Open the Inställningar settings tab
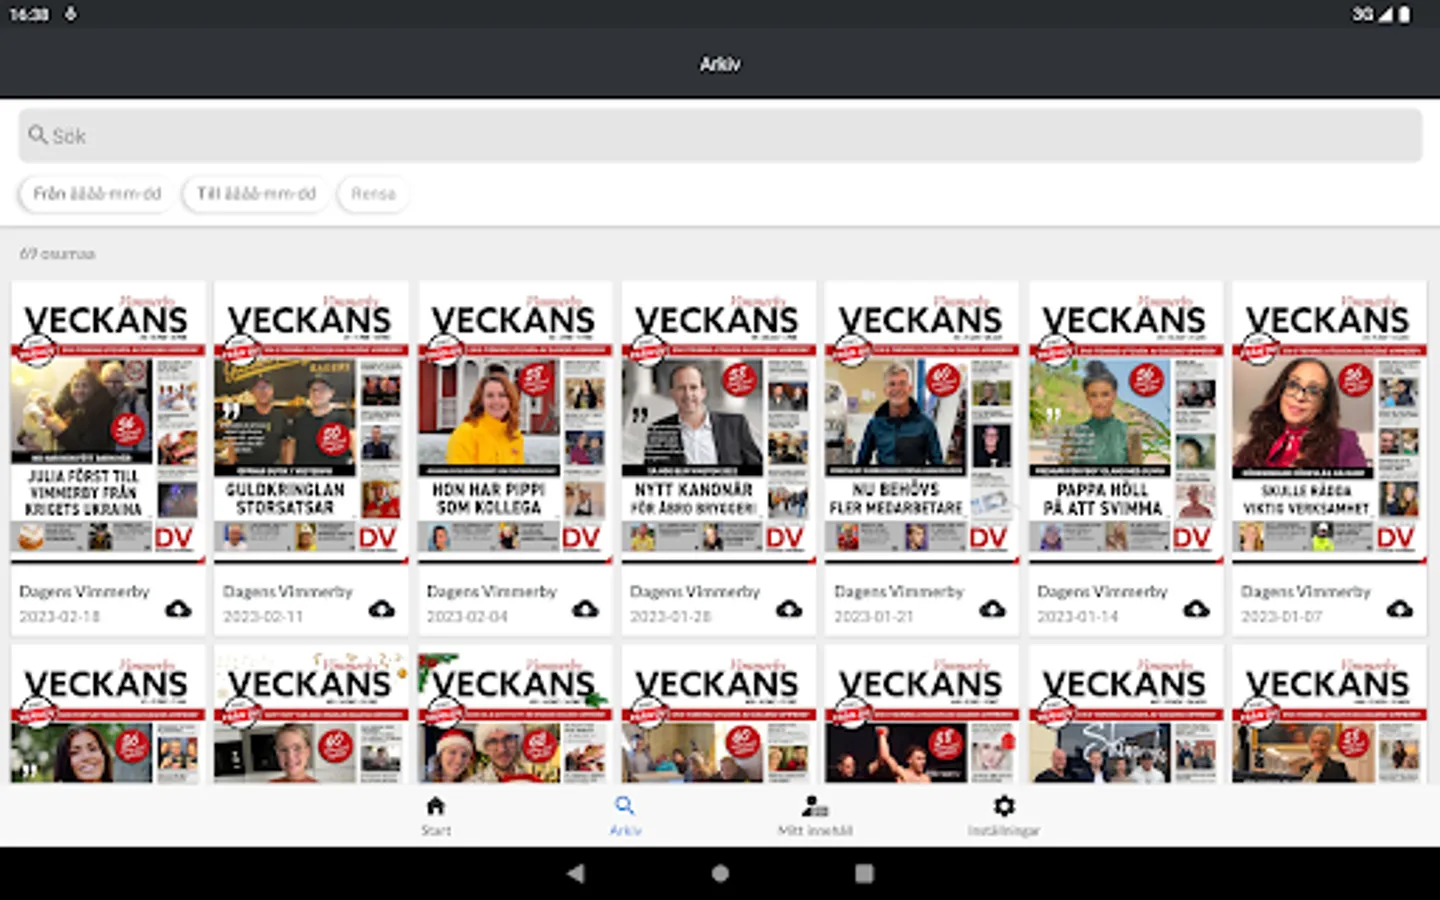This screenshot has height=900, width=1440. [1004, 816]
